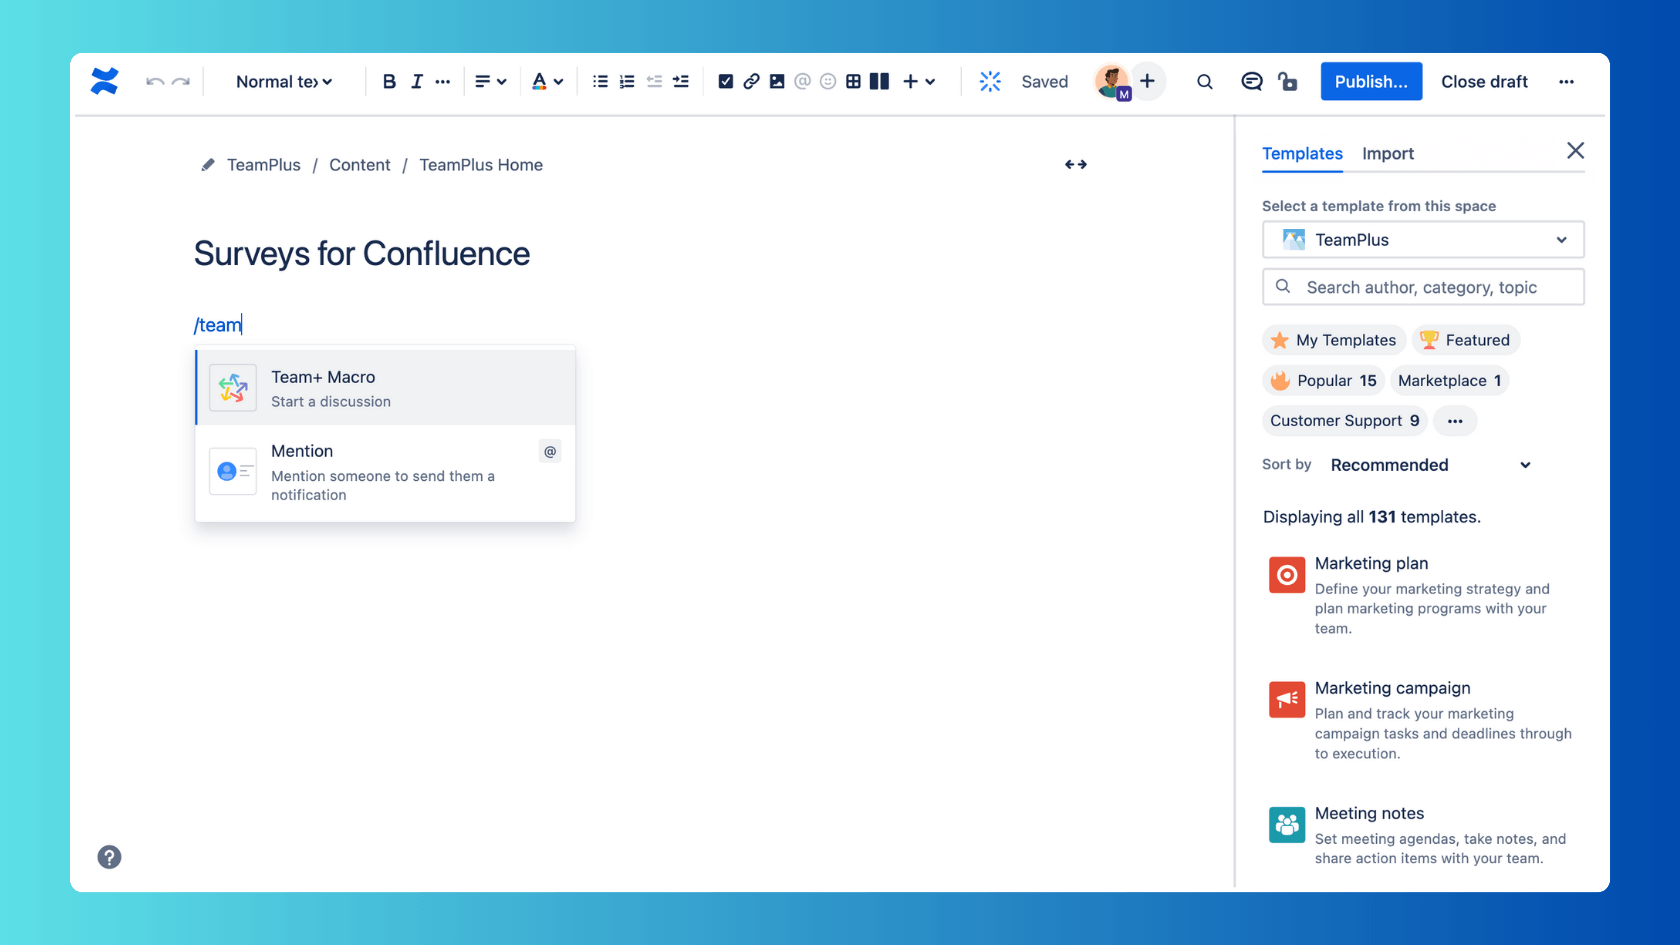
Task: Insert an image into the page
Action: tap(777, 81)
